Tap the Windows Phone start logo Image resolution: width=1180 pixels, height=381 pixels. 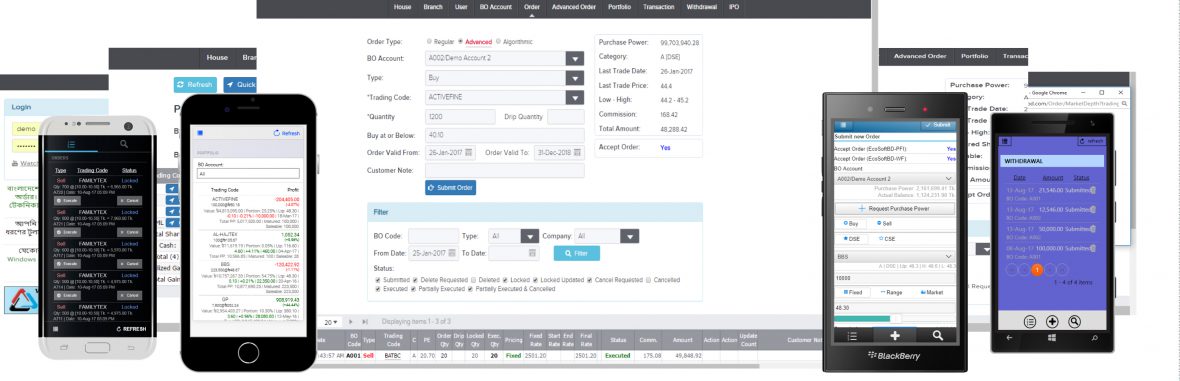pyautogui.click(x=1051, y=338)
